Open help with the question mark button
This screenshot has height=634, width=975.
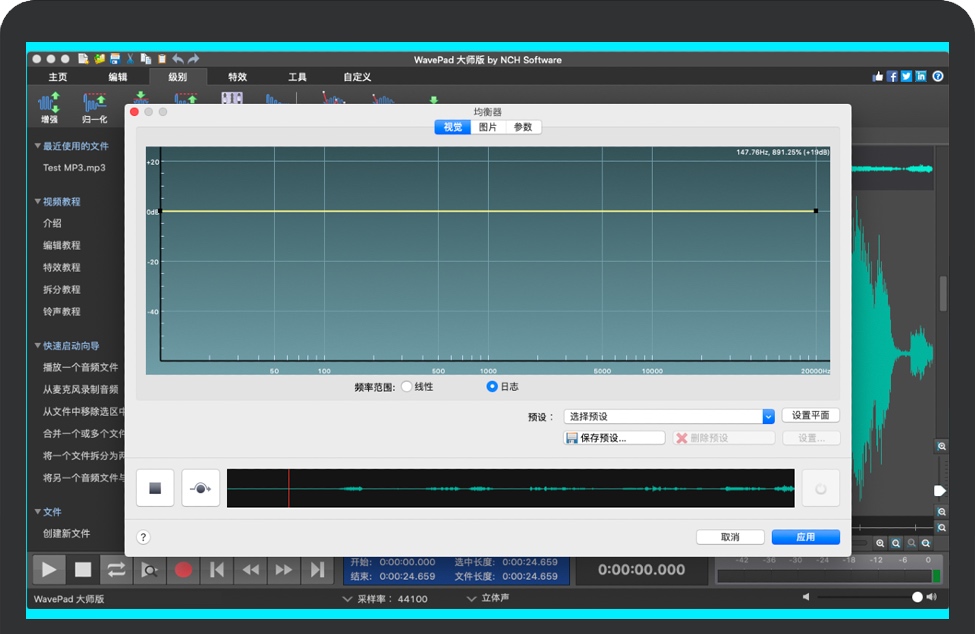tap(143, 537)
